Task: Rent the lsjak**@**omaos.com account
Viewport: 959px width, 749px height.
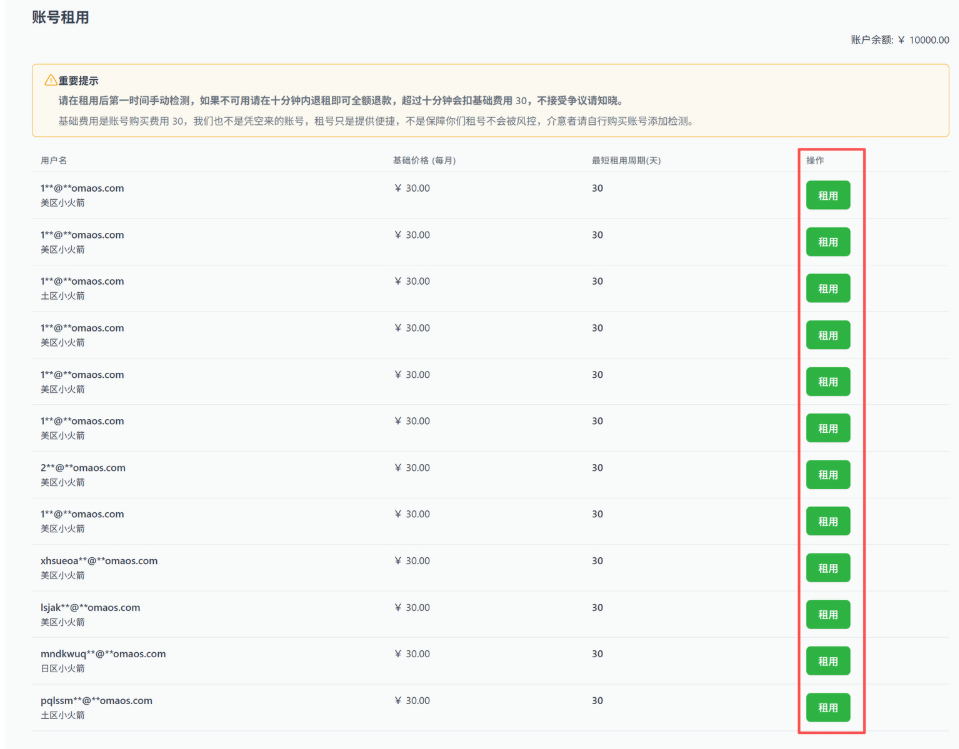Action: 828,614
